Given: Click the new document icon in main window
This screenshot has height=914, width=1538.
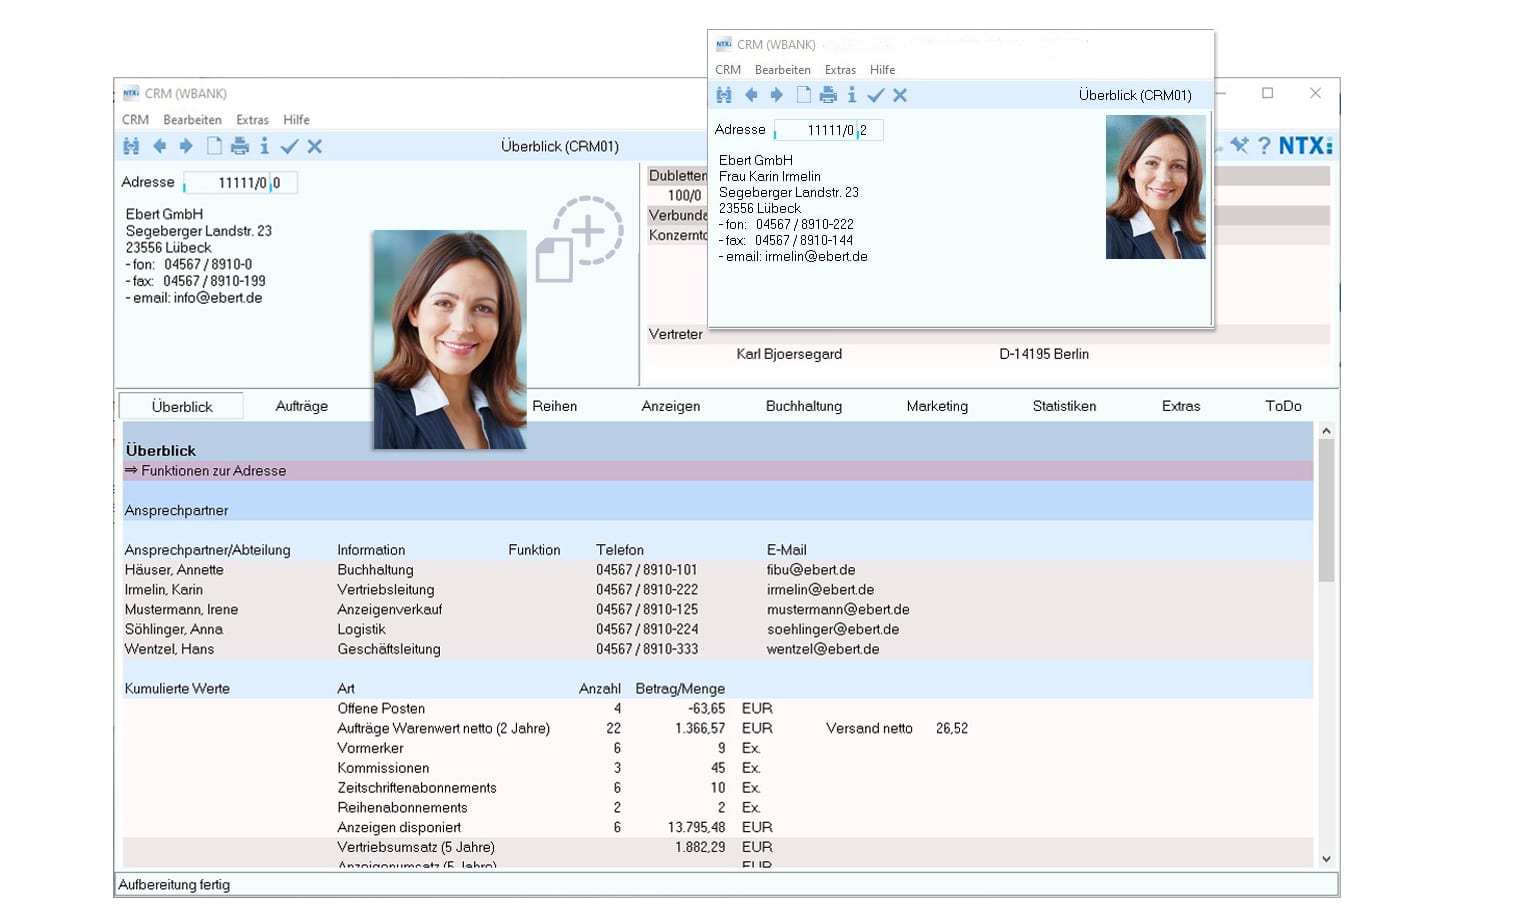Looking at the screenshot, I should coord(214,146).
